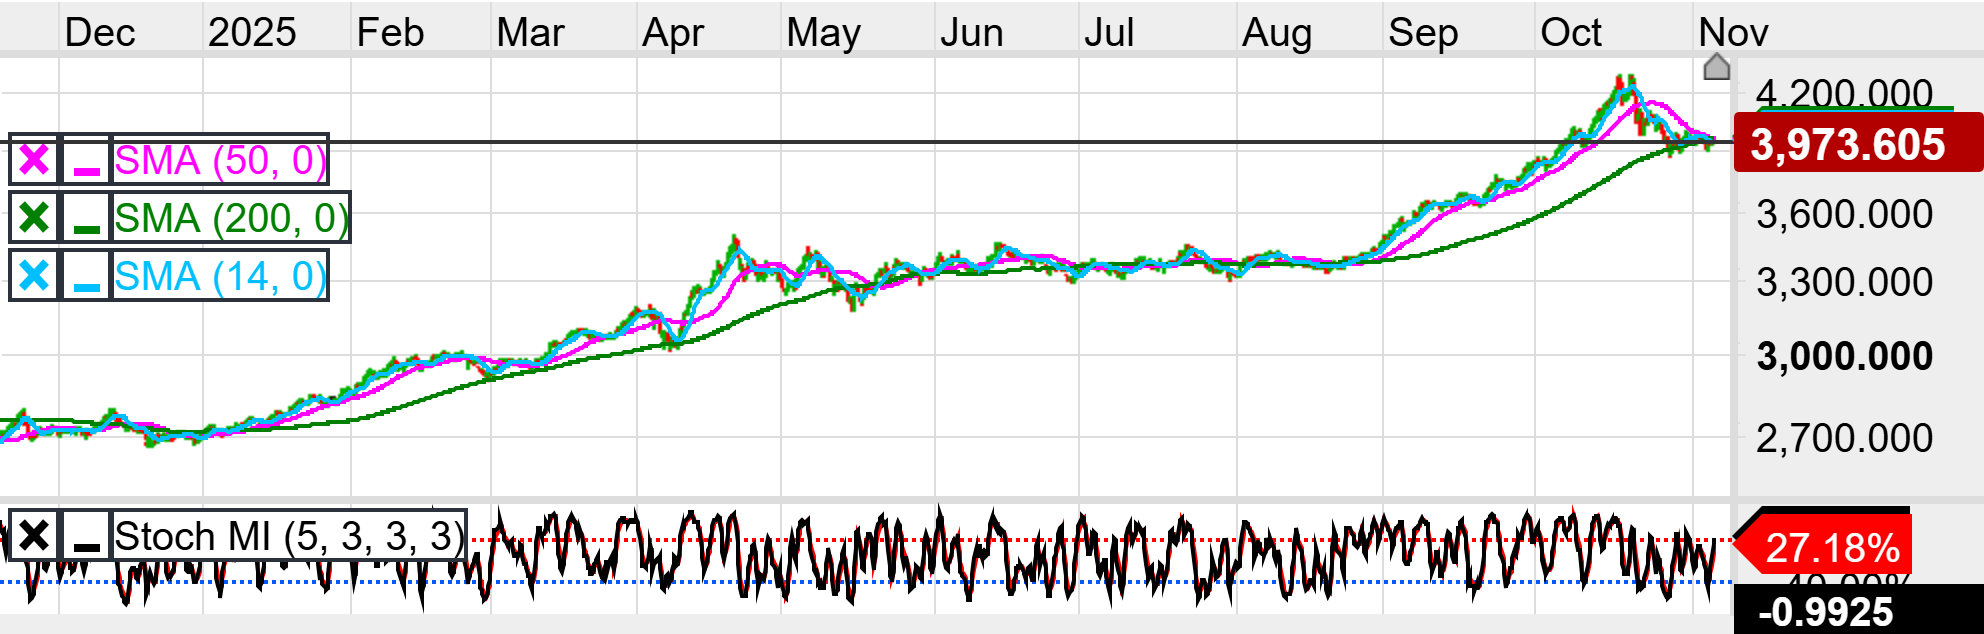
Task: Select Oct on the time axis
Action: coord(1570,33)
